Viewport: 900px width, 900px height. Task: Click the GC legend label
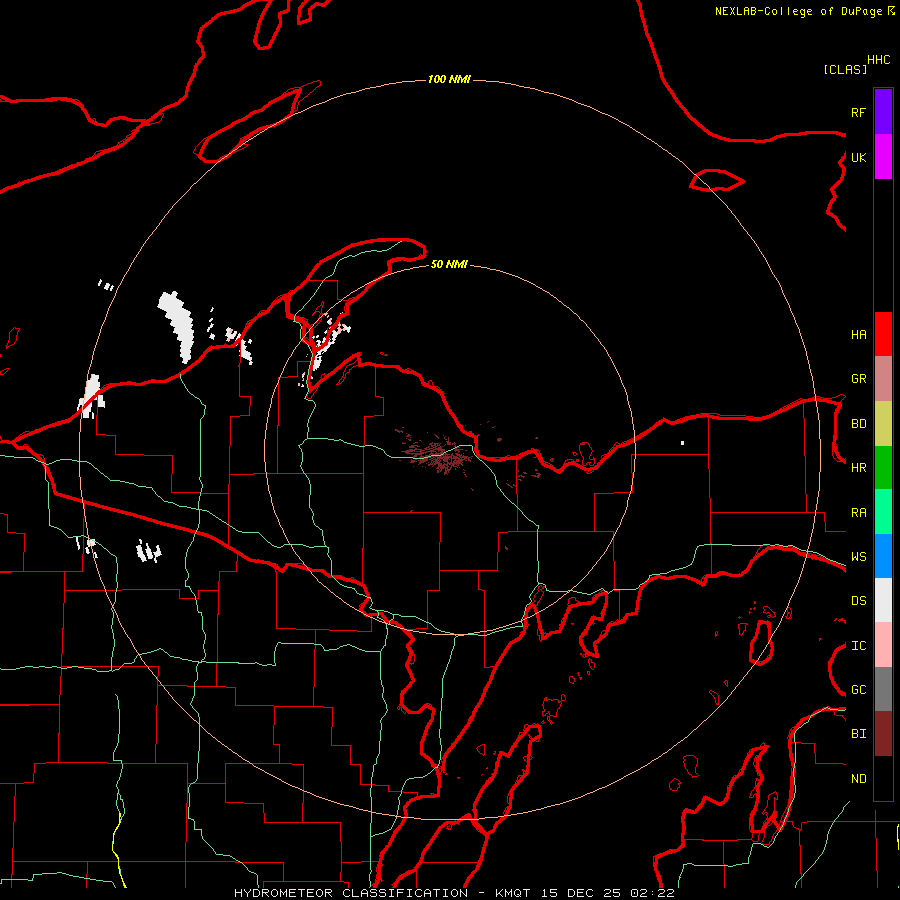pos(859,690)
